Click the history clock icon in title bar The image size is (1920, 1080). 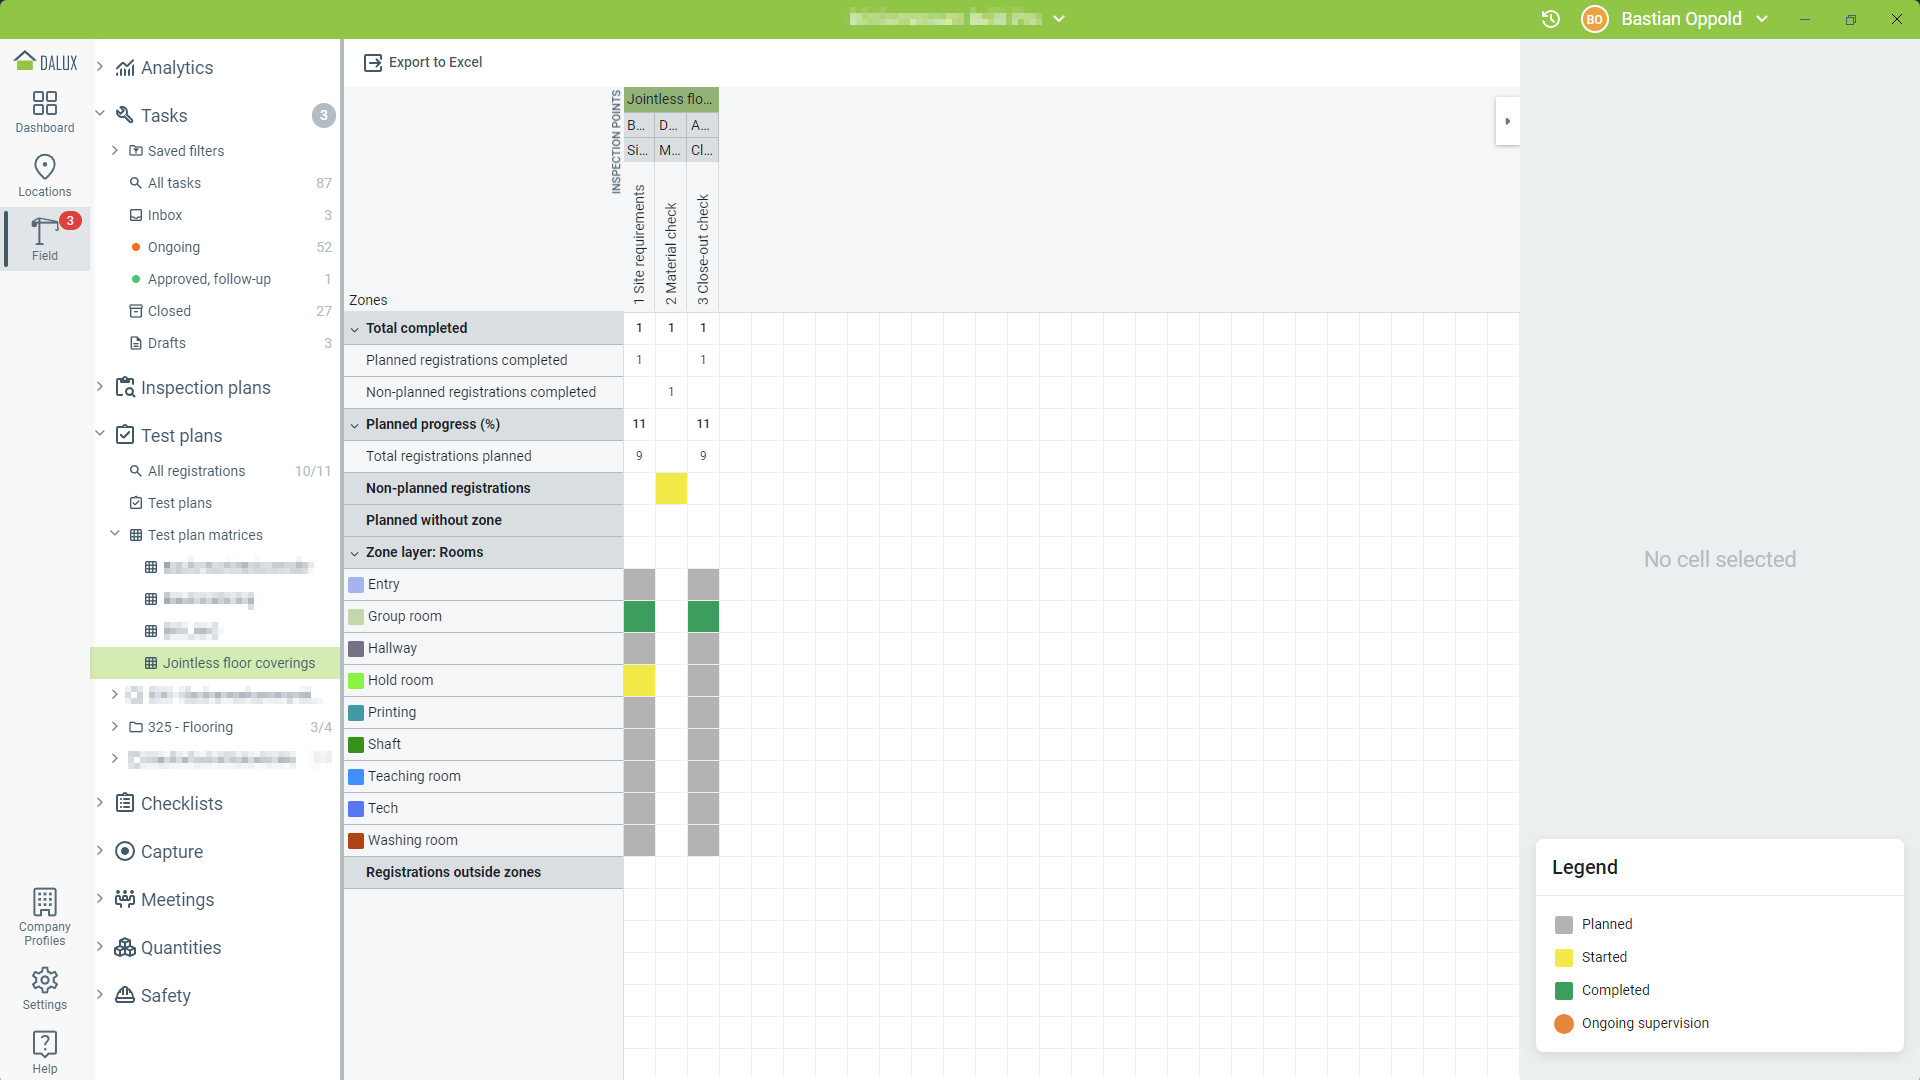pyautogui.click(x=1551, y=19)
